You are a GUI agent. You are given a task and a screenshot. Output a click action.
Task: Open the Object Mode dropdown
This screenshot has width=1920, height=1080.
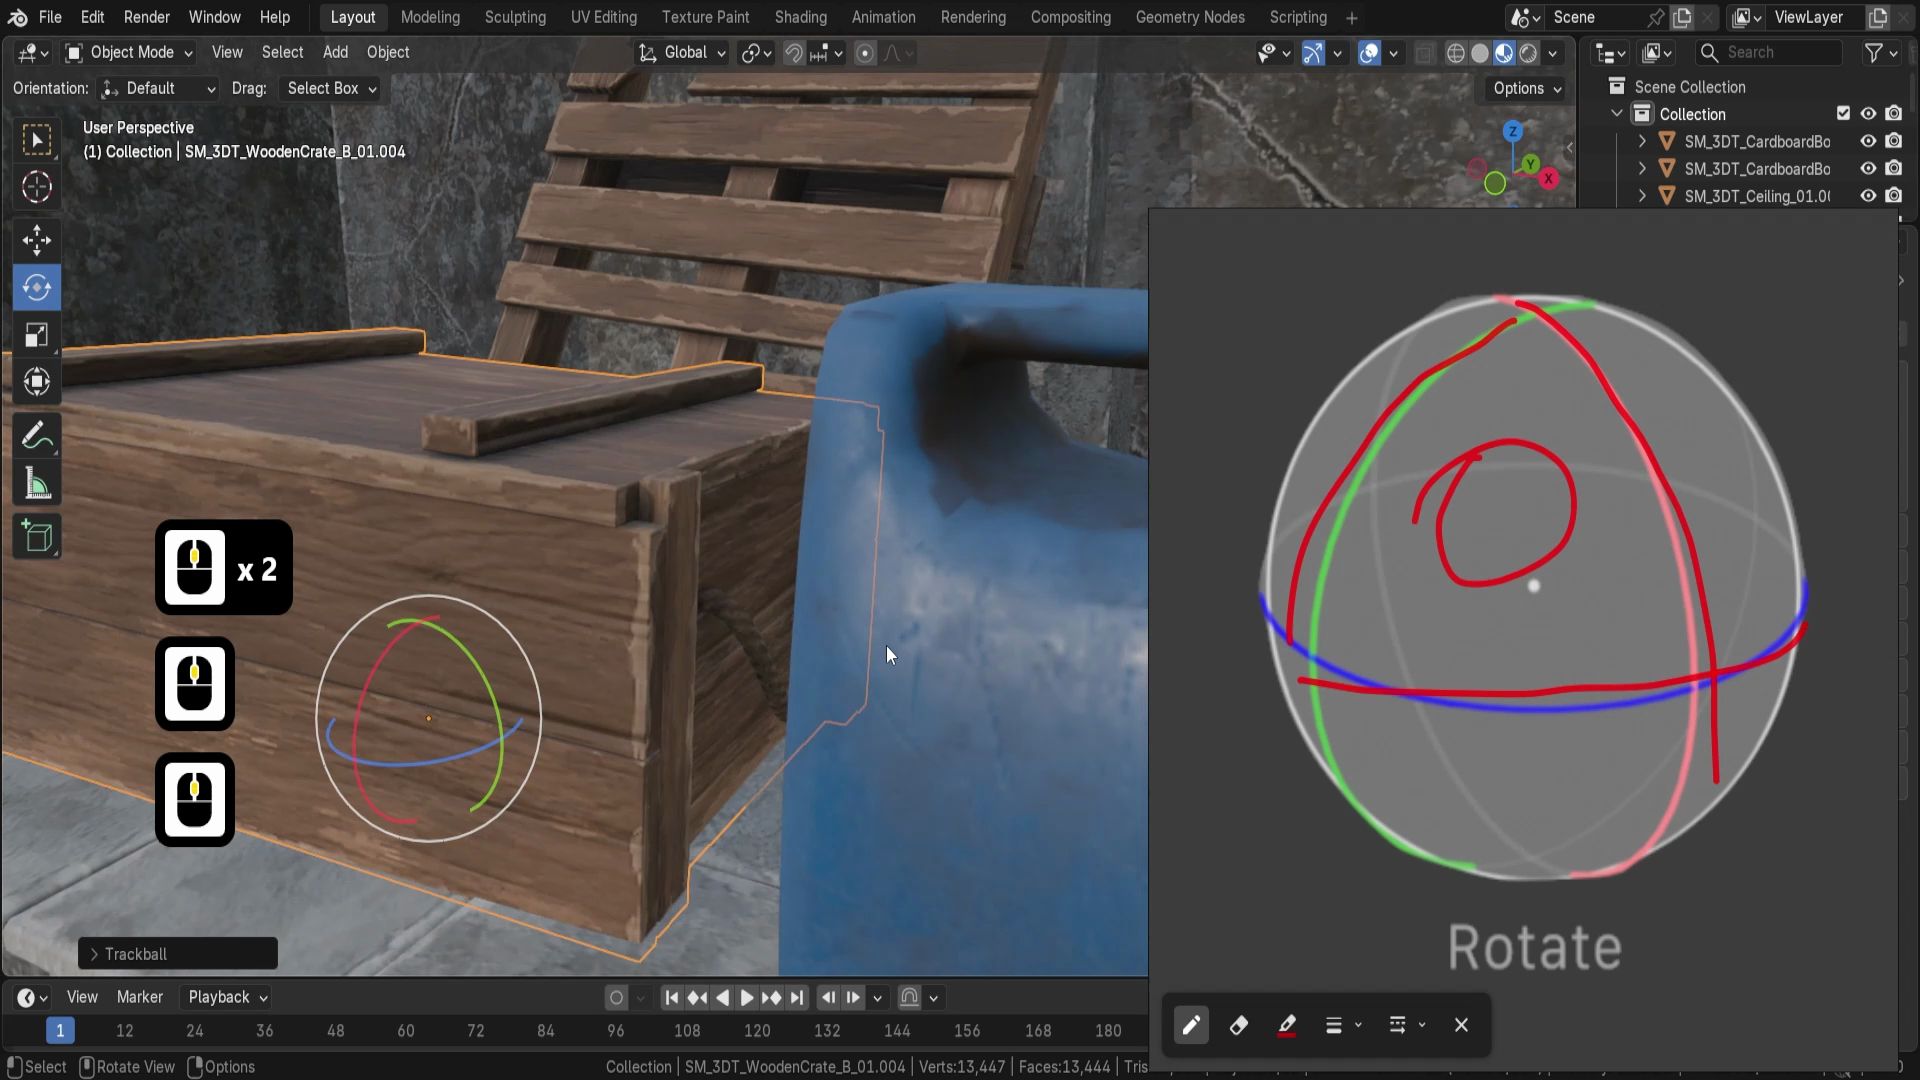coord(129,53)
